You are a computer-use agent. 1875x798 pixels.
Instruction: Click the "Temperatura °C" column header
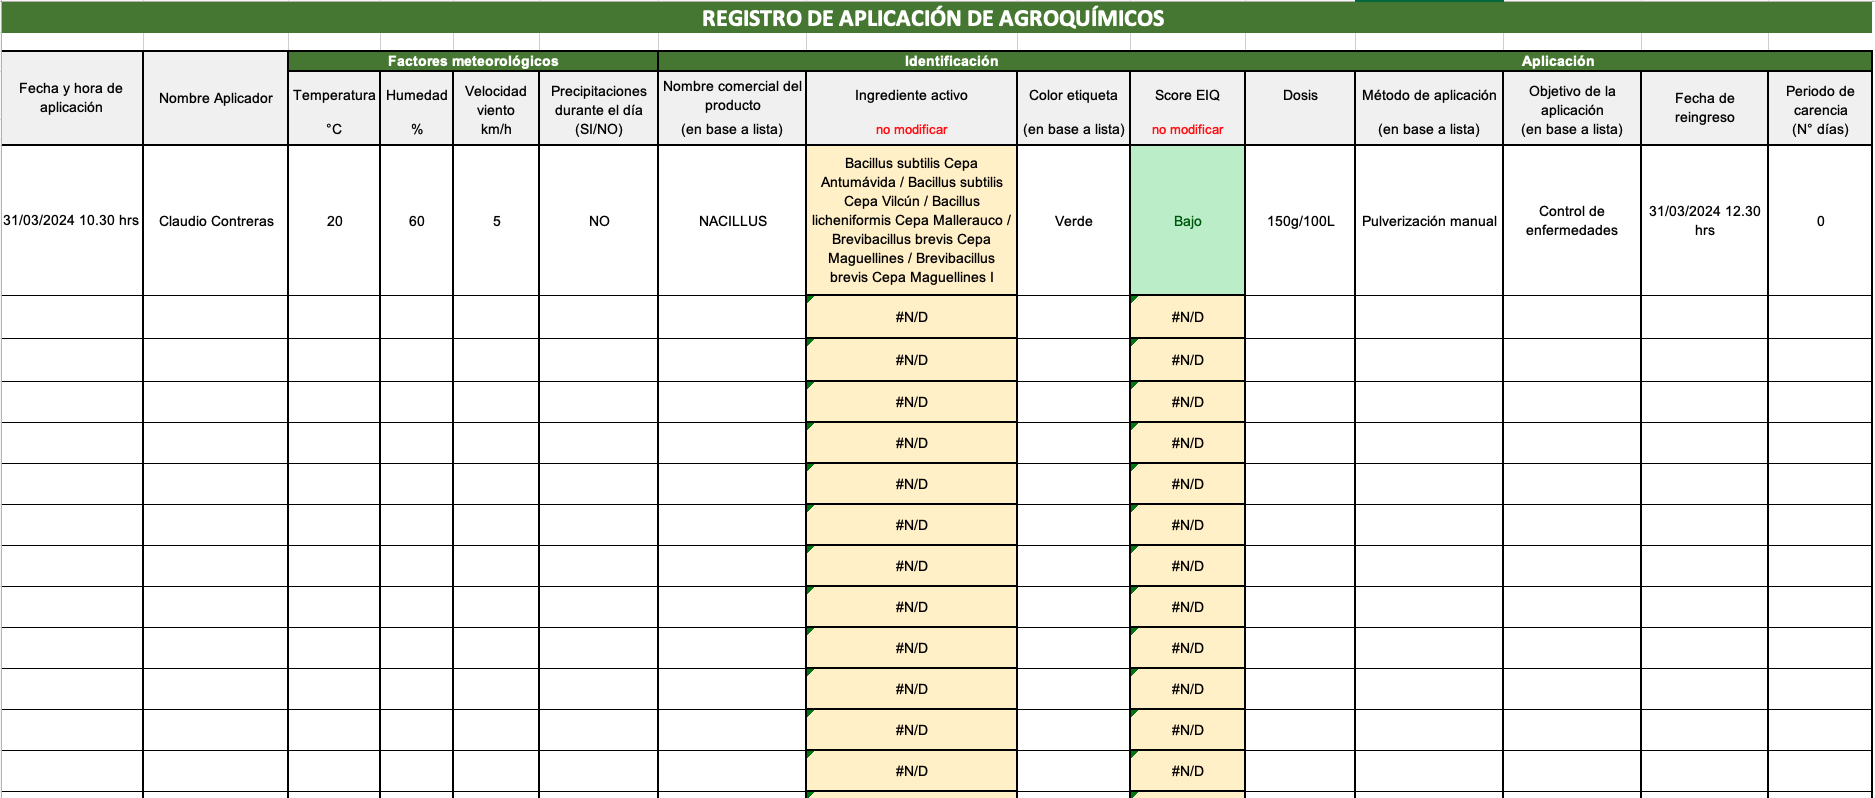[334, 108]
